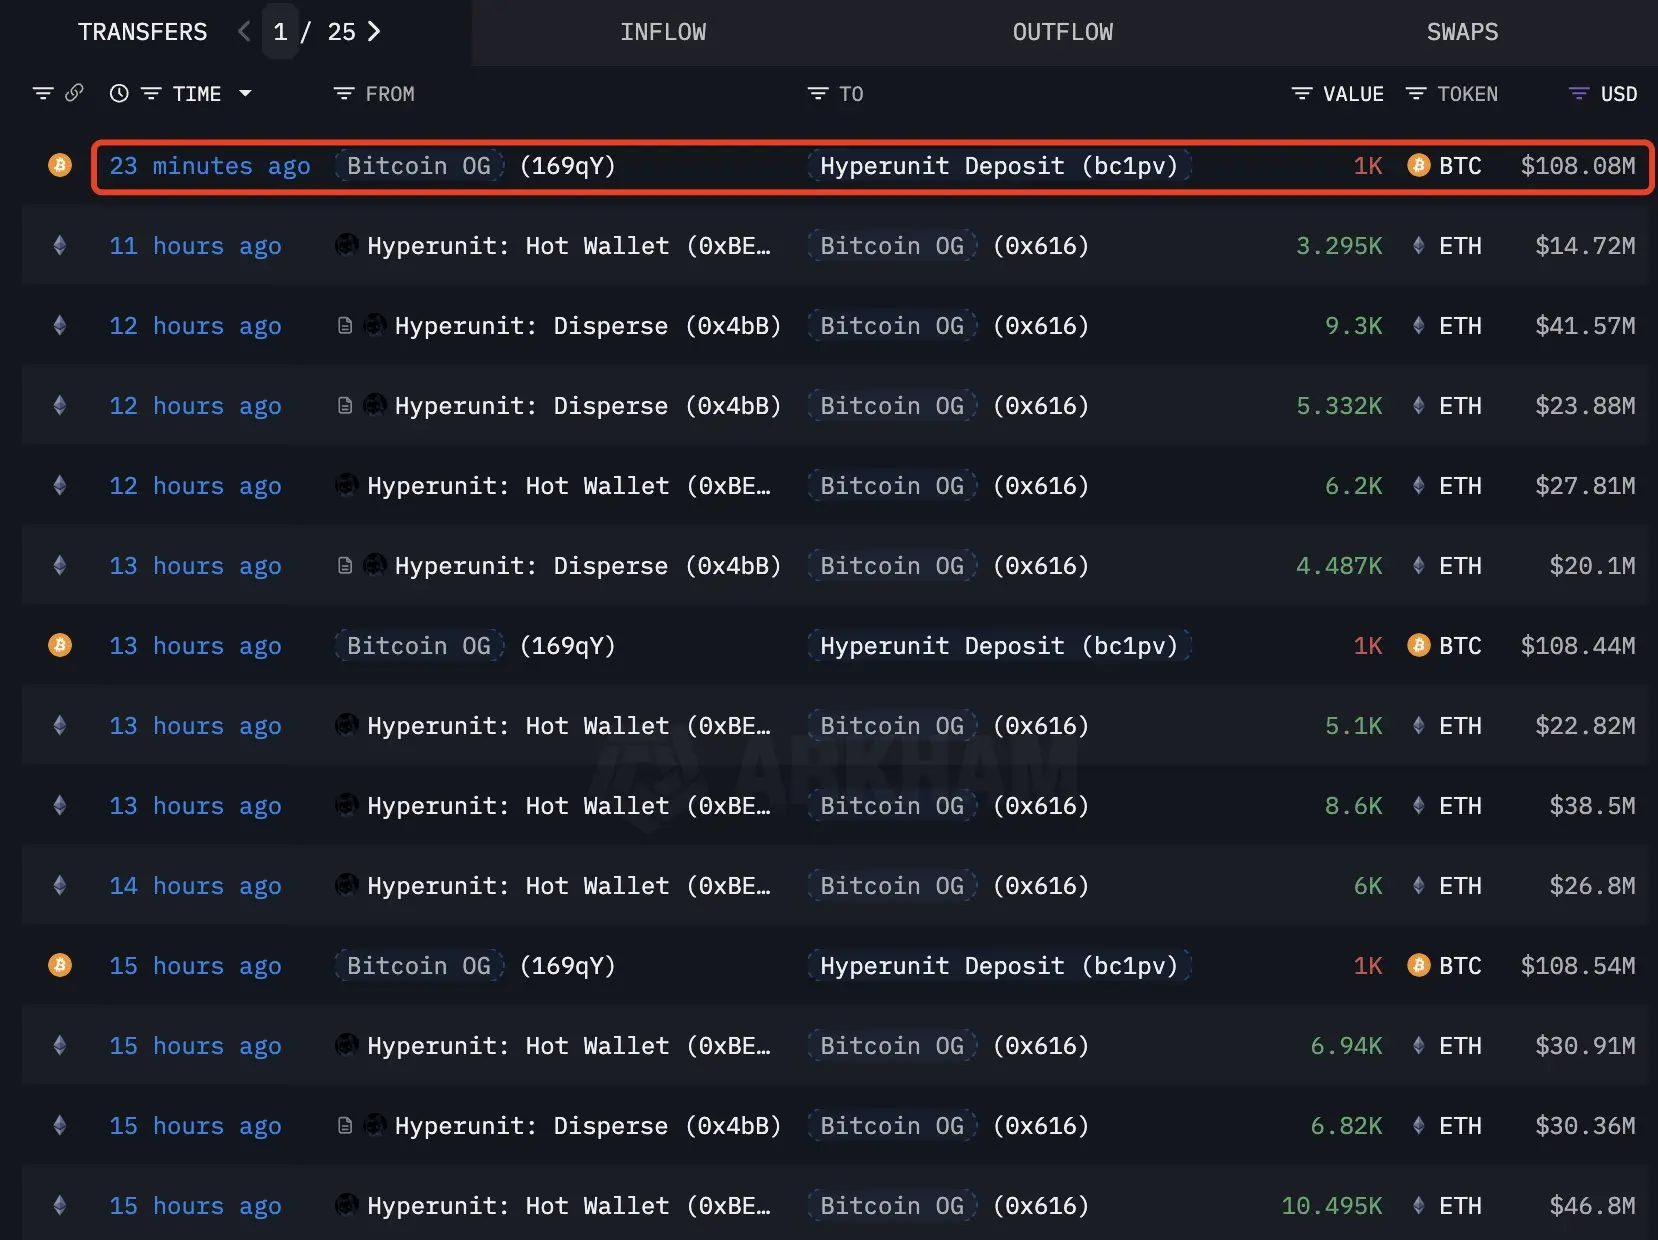The height and width of the screenshot is (1240, 1658).
Task: Open the 11 hours ago transaction
Action: (x=195, y=246)
